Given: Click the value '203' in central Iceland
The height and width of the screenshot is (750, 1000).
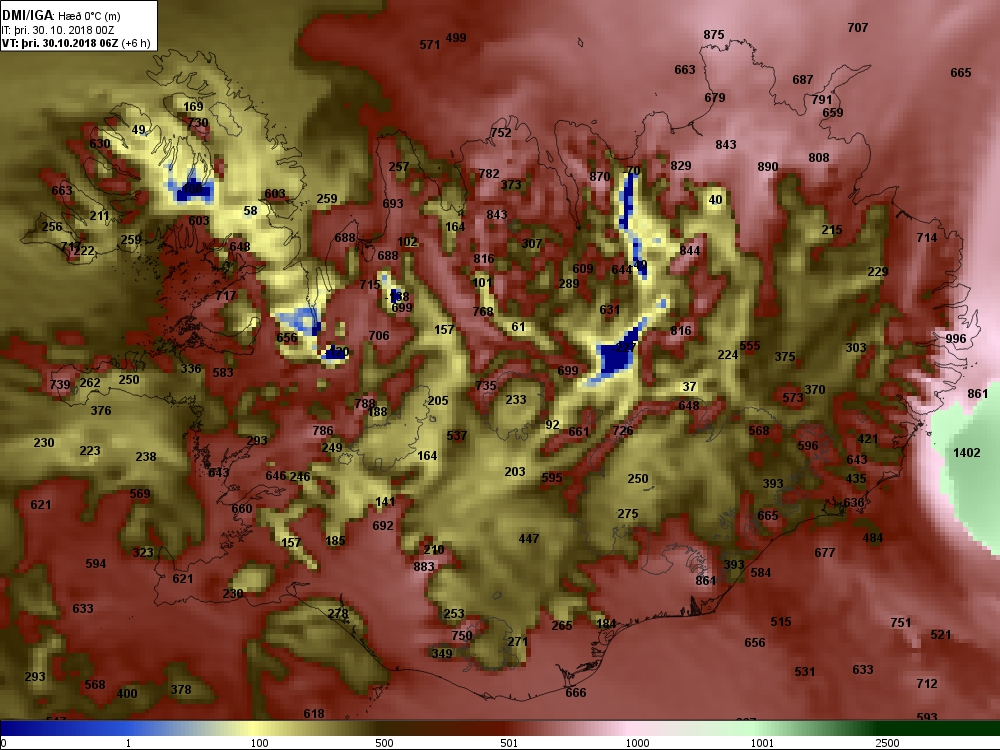Looking at the screenshot, I should pos(515,472).
